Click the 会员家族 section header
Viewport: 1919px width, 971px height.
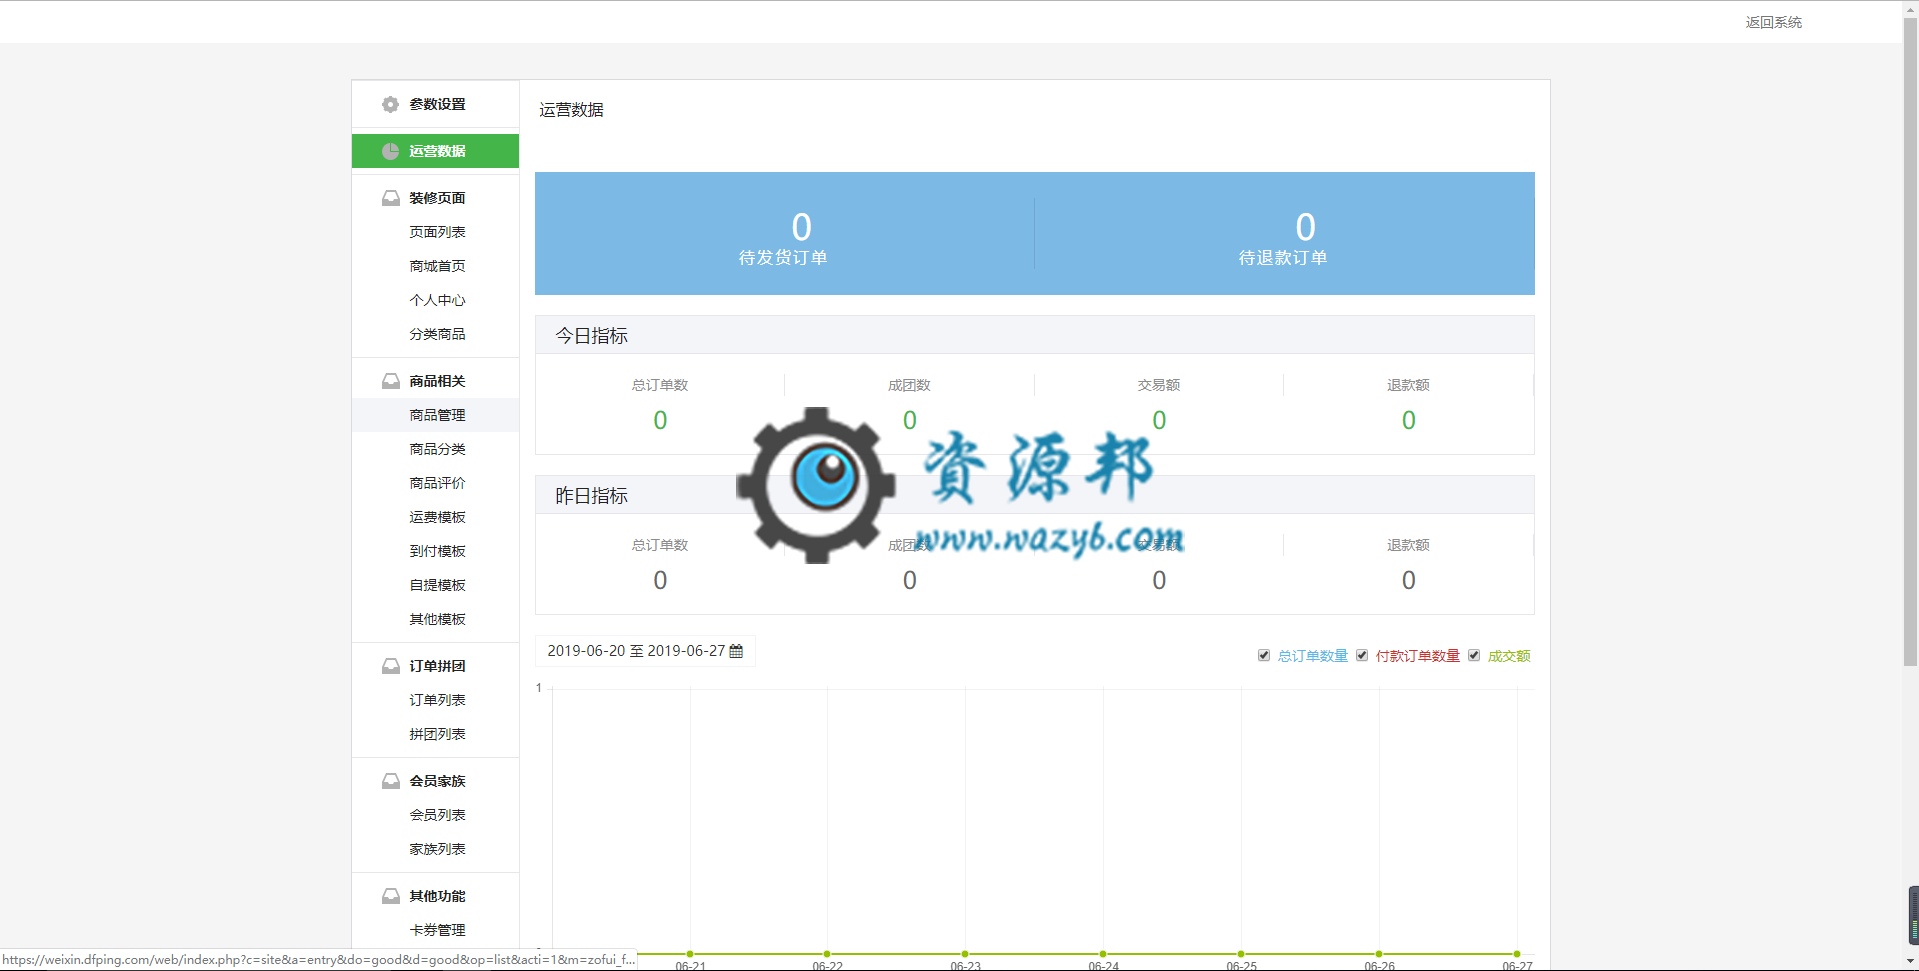point(435,781)
